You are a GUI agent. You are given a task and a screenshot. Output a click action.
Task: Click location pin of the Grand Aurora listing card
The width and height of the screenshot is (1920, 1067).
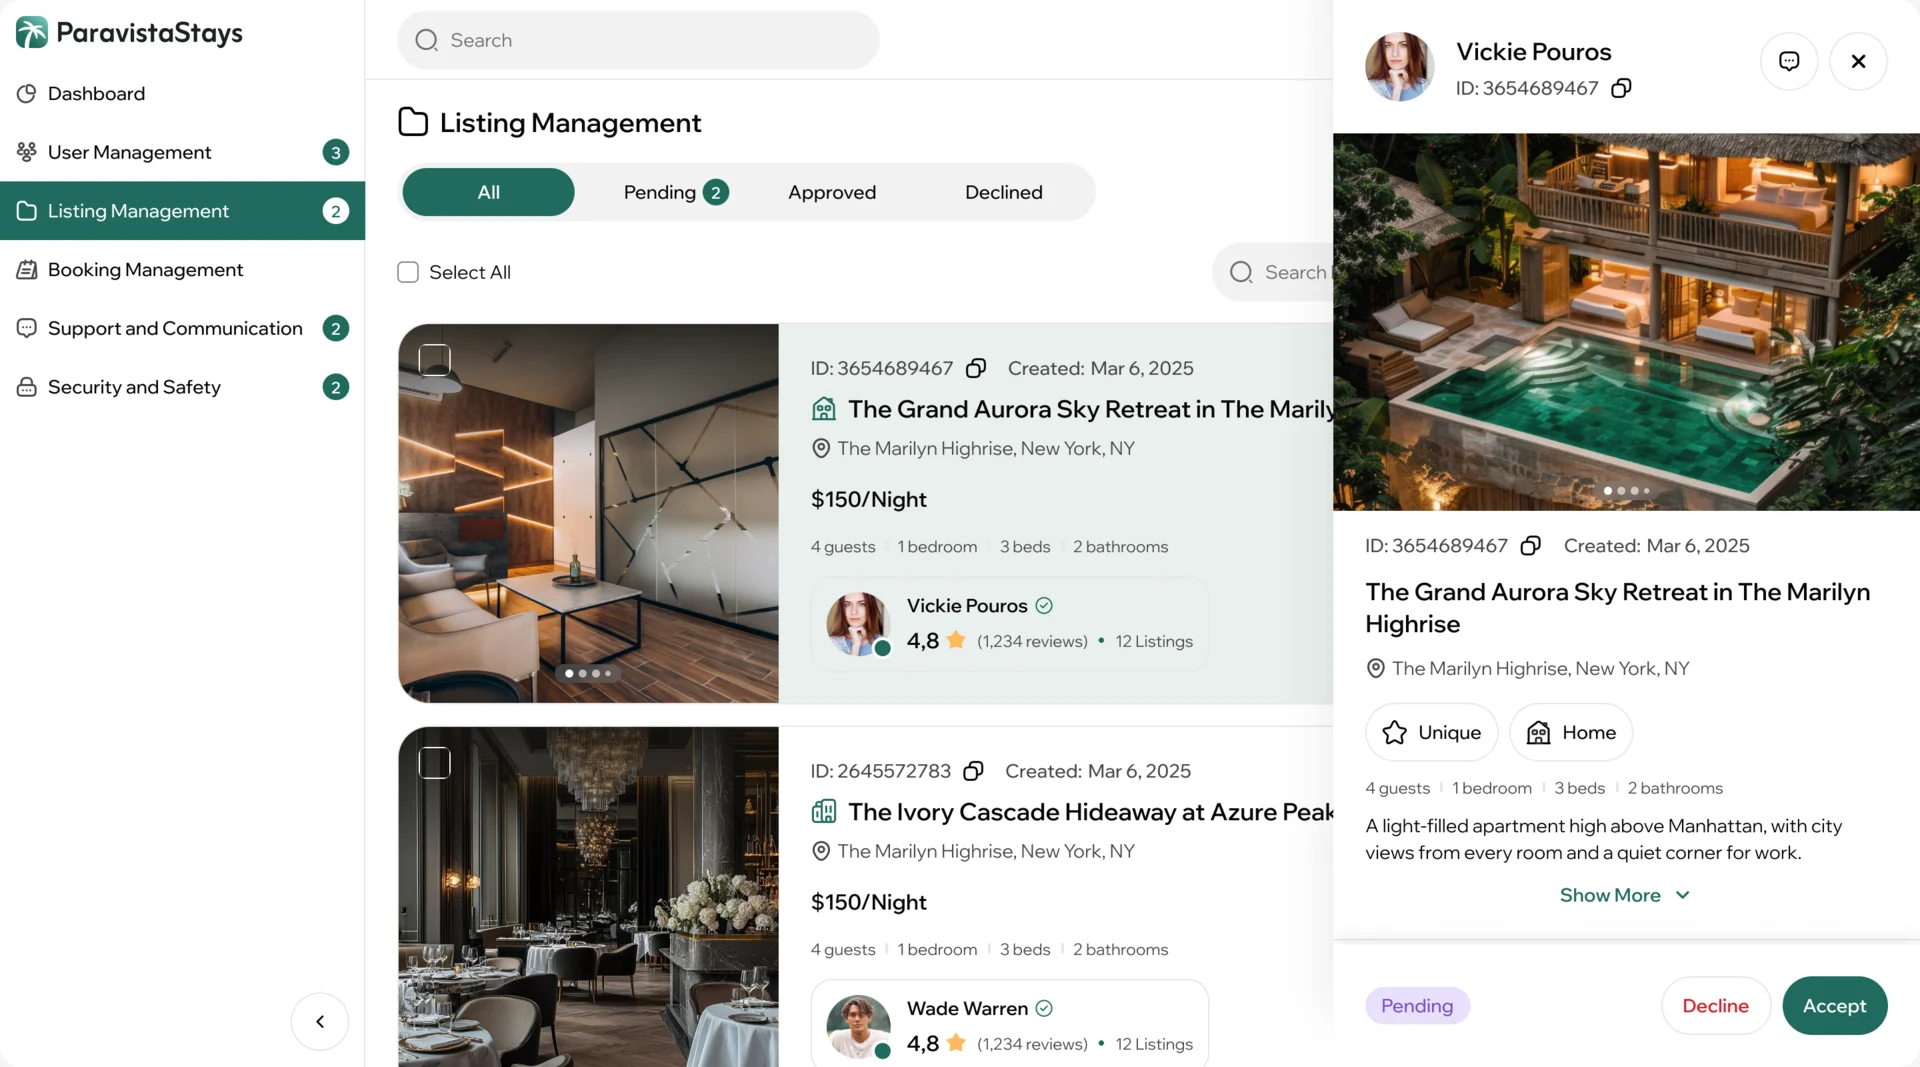pos(821,449)
